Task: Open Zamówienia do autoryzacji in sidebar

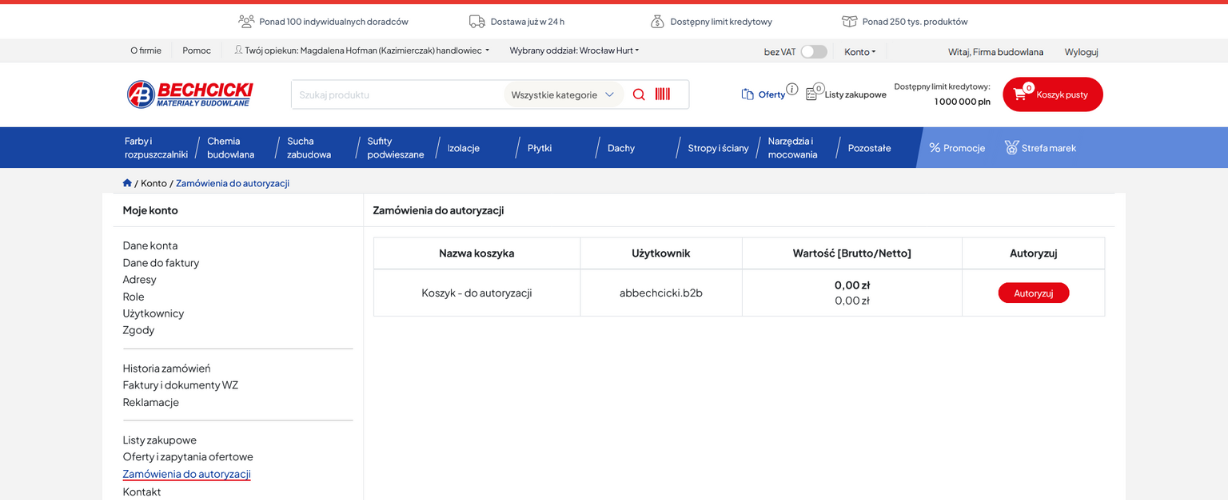Action: coord(187,474)
